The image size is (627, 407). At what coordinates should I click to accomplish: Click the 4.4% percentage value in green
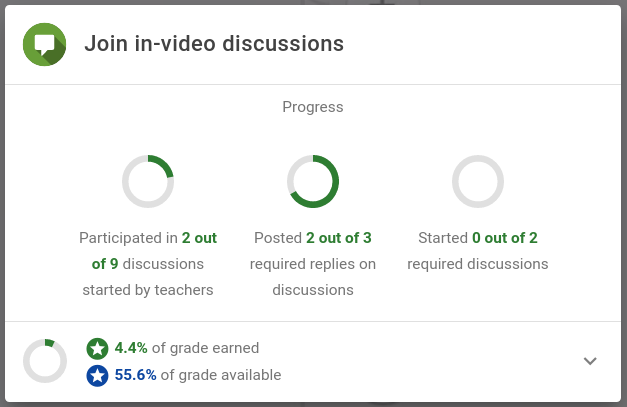[131, 348]
